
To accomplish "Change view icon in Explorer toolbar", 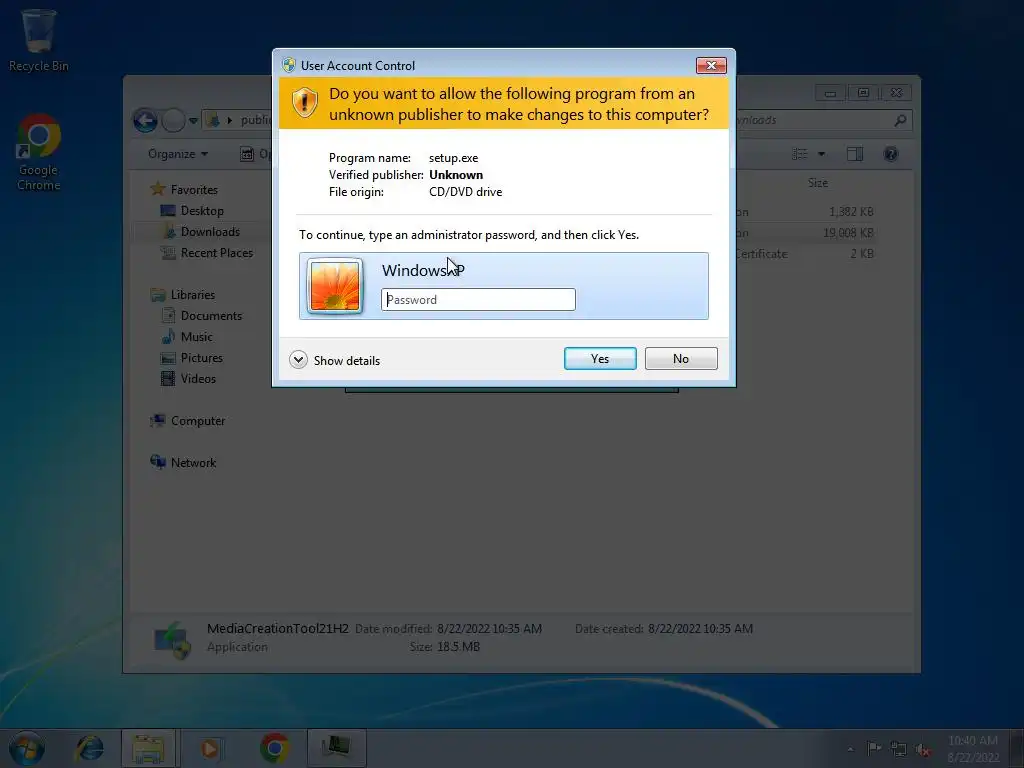I will point(800,154).
